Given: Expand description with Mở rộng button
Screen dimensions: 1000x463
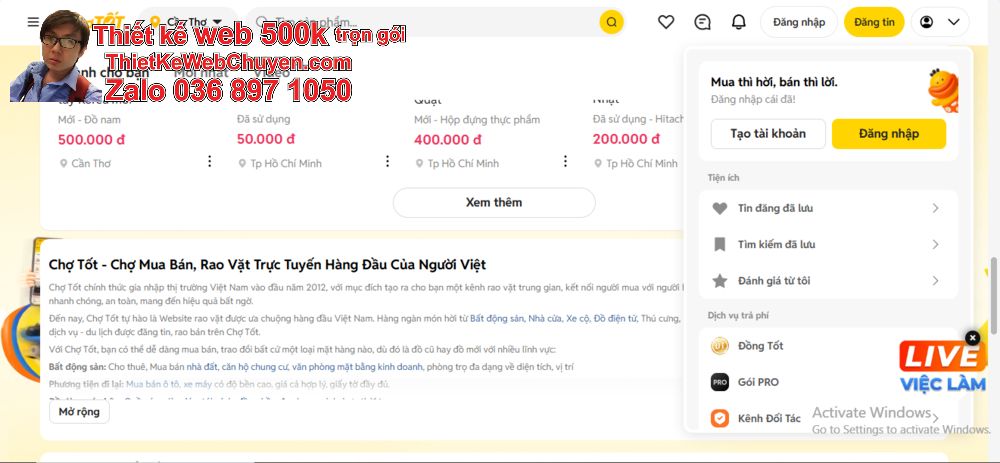Looking at the screenshot, I should click(79, 412).
